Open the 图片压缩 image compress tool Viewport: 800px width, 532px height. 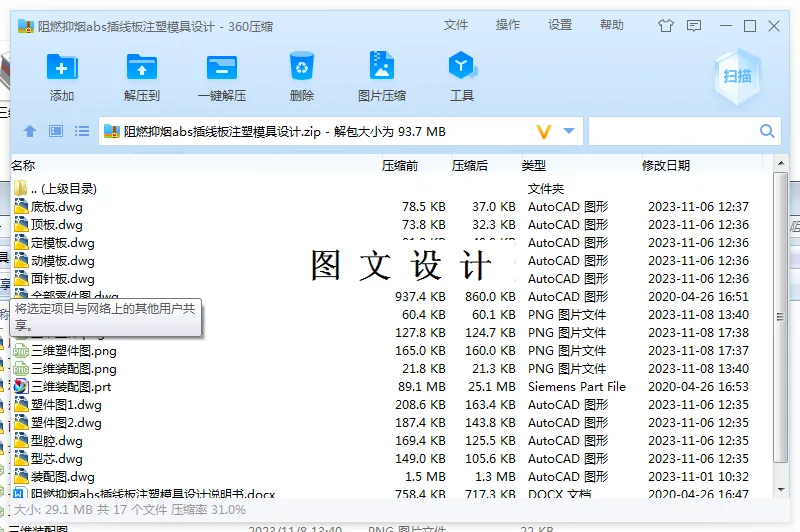pyautogui.click(x=382, y=65)
